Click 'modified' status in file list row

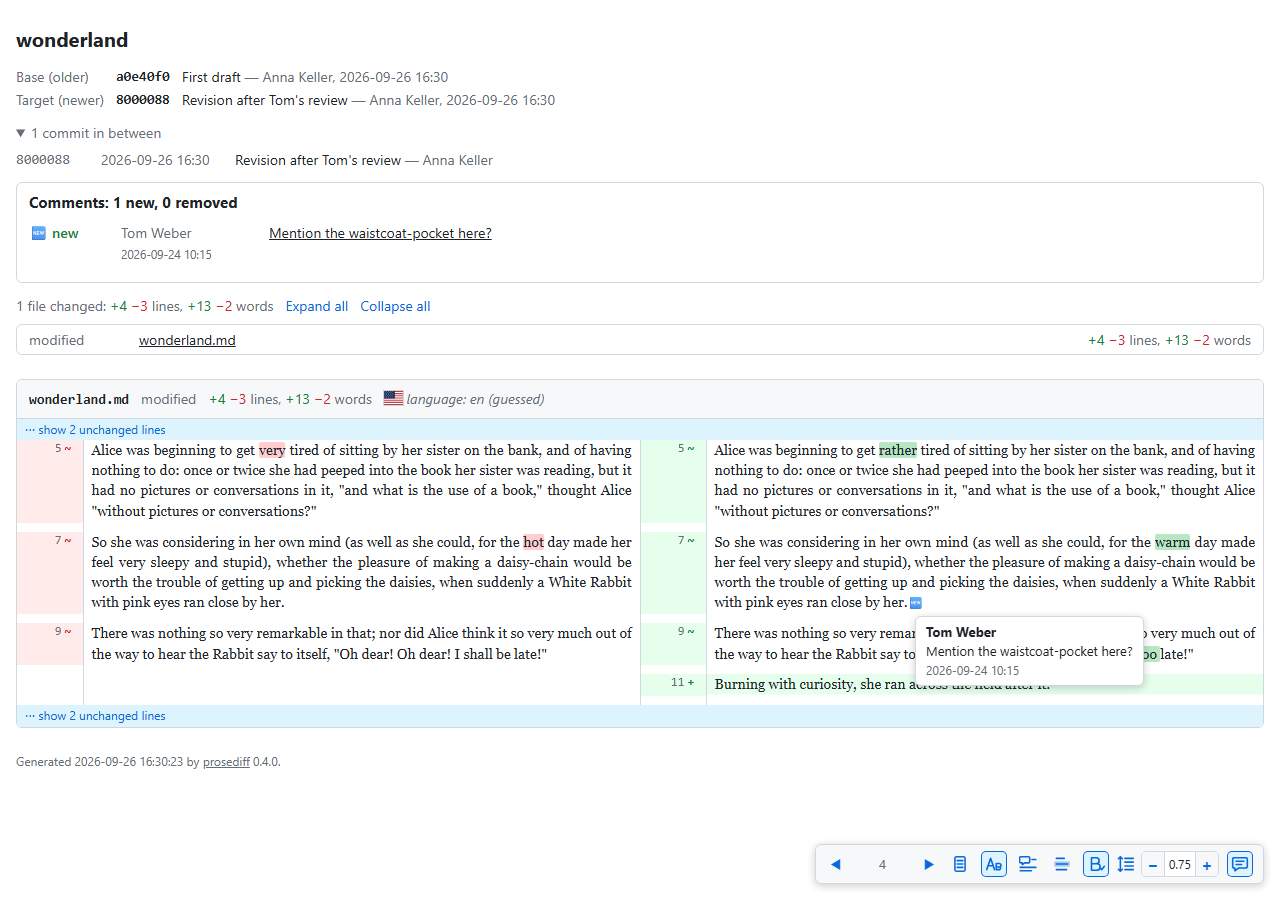pyautogui.click(x=57, y=340)
